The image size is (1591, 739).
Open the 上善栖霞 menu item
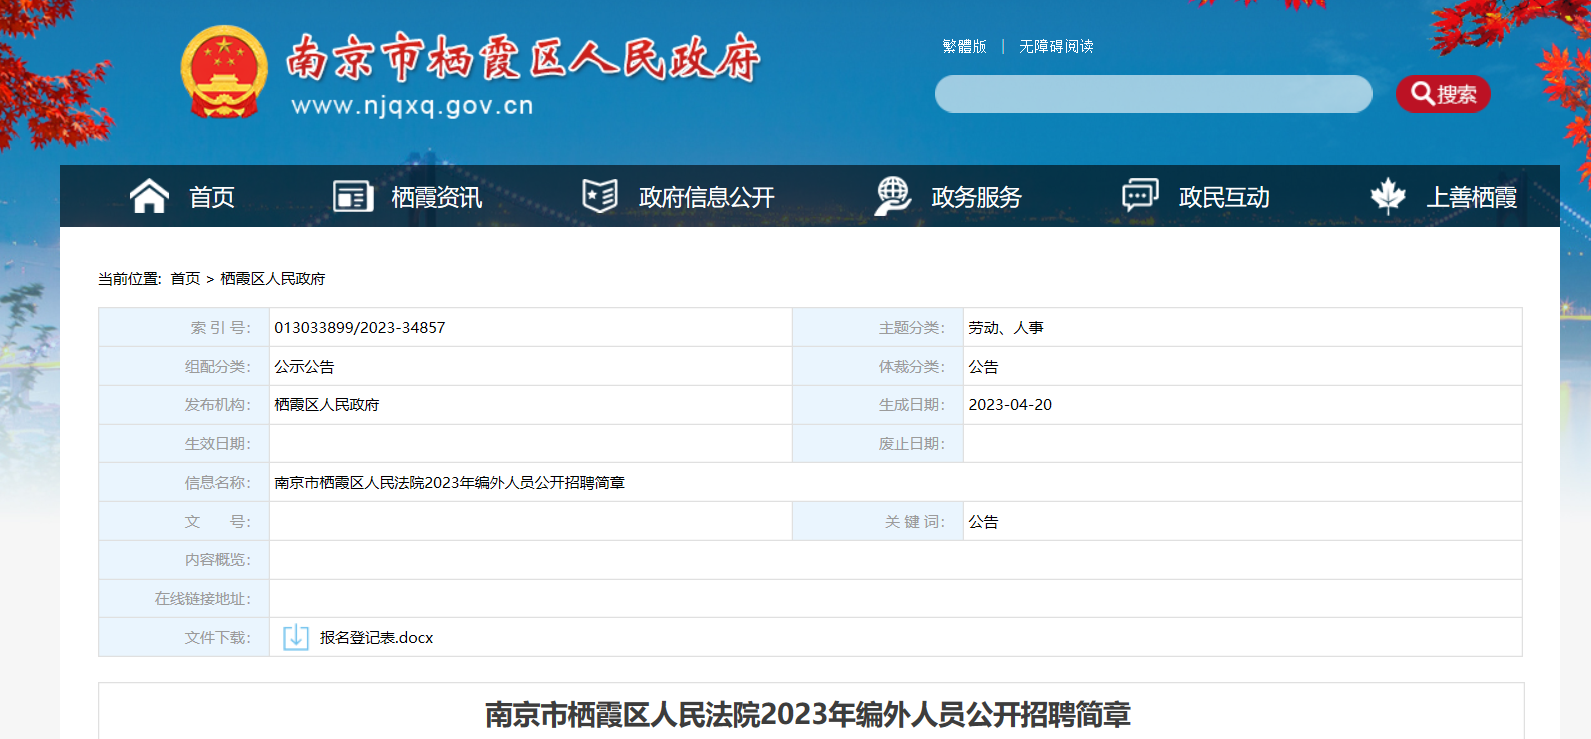(1471, 197)
